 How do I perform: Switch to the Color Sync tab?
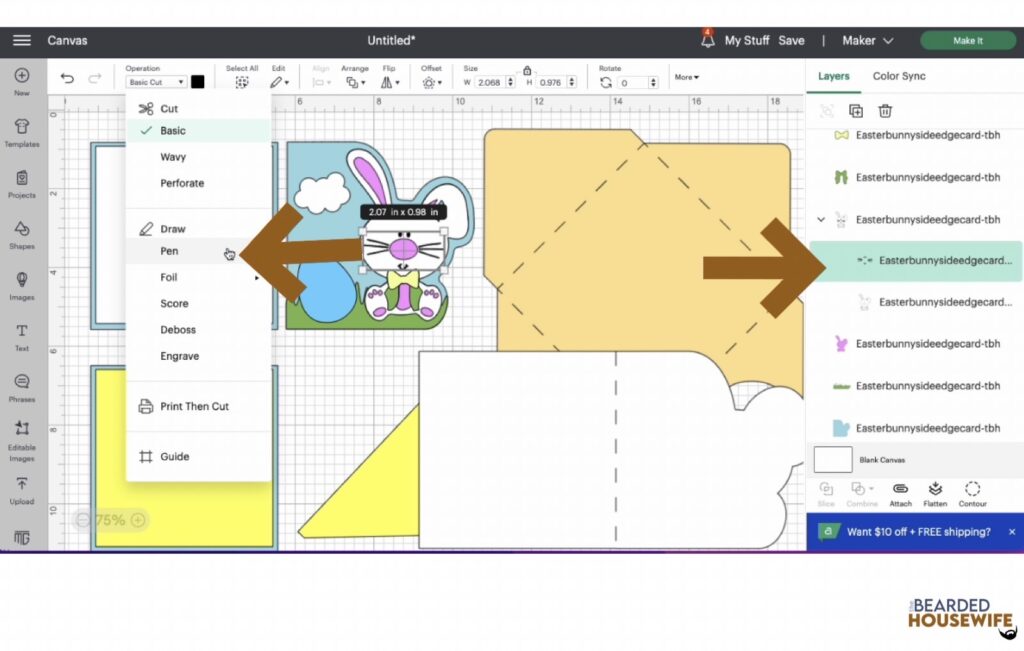tap(899, 76)
